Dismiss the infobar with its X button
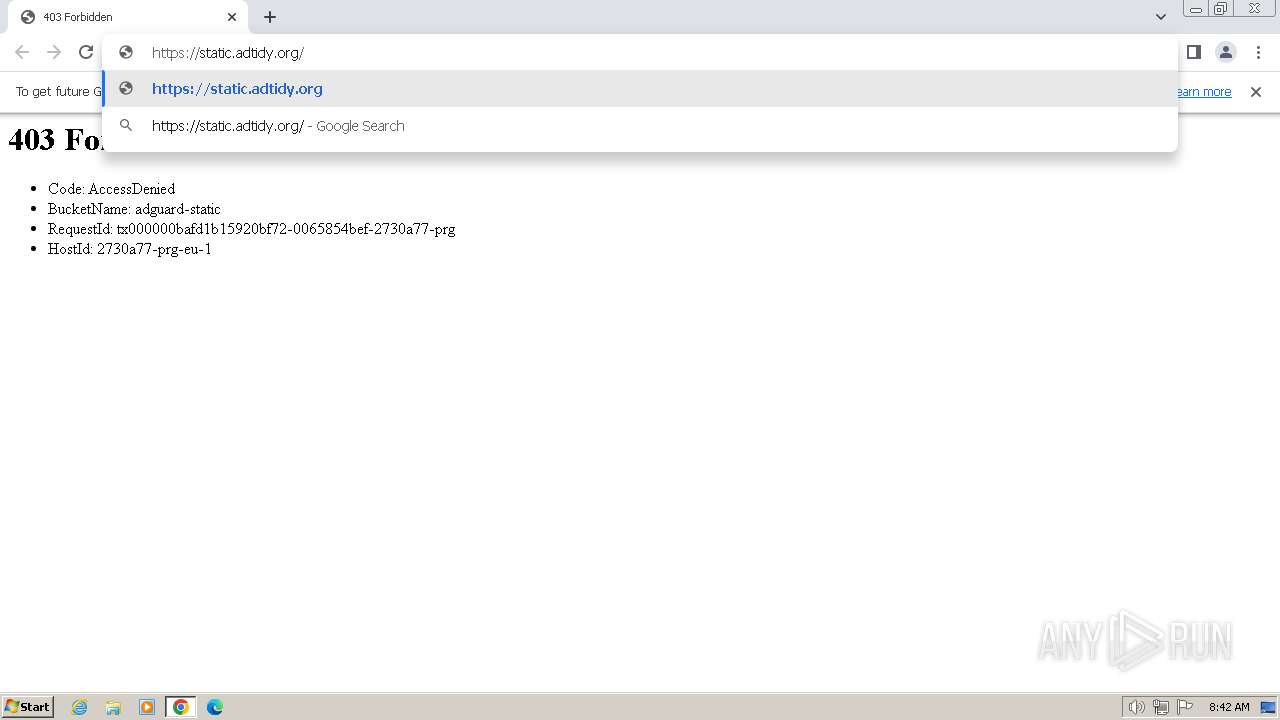Viewport: 1280px width, 720px height. 1256,92
